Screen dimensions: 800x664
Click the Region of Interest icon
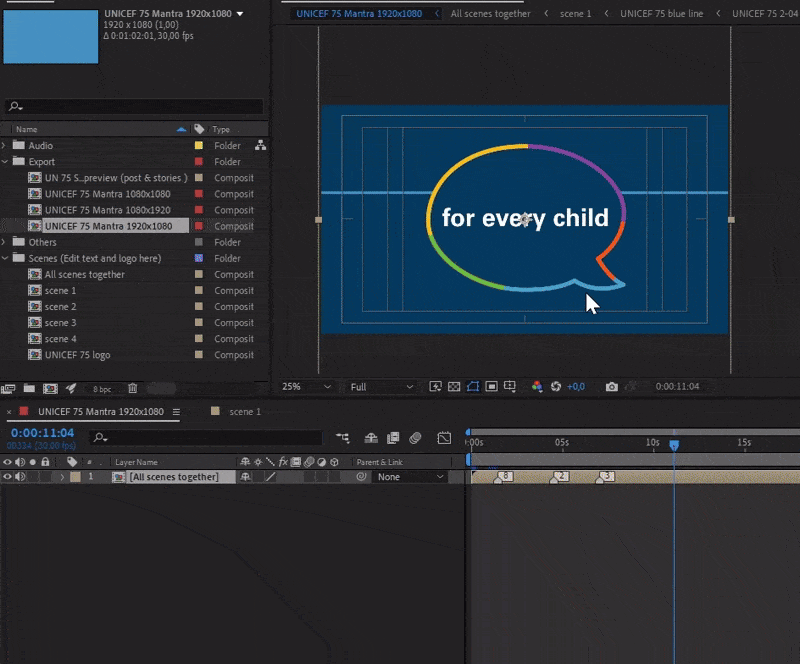tap(491, 386)
